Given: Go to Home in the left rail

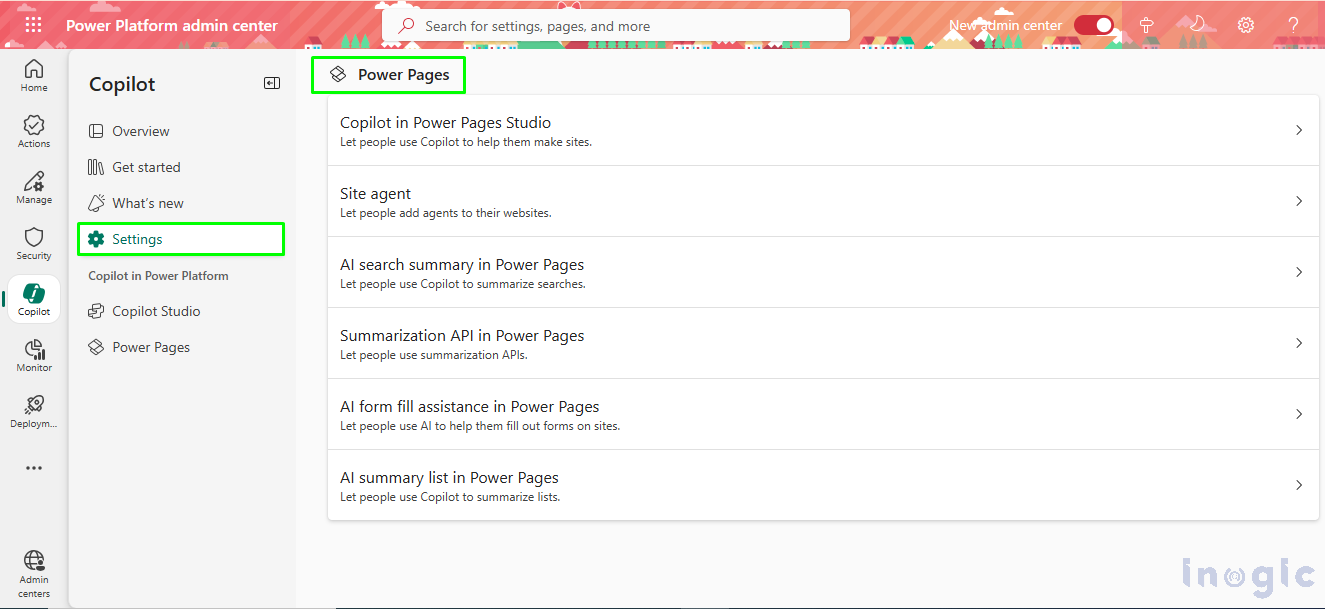Looking at the screenshot, I should pyautogui.click(x=34, y=75).
